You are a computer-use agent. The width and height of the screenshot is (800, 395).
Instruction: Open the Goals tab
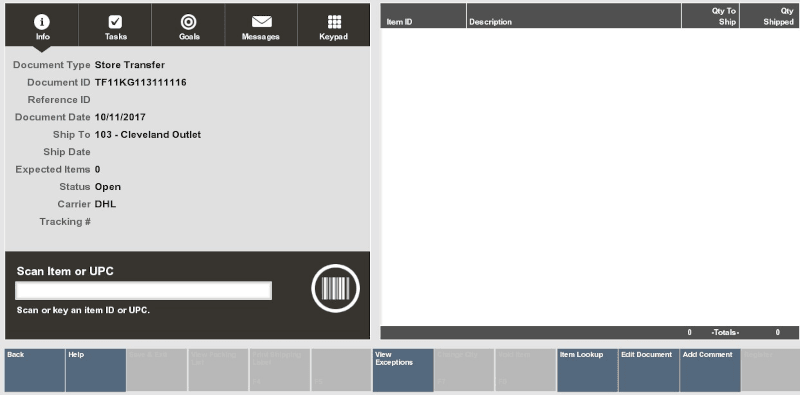(188, 25)
